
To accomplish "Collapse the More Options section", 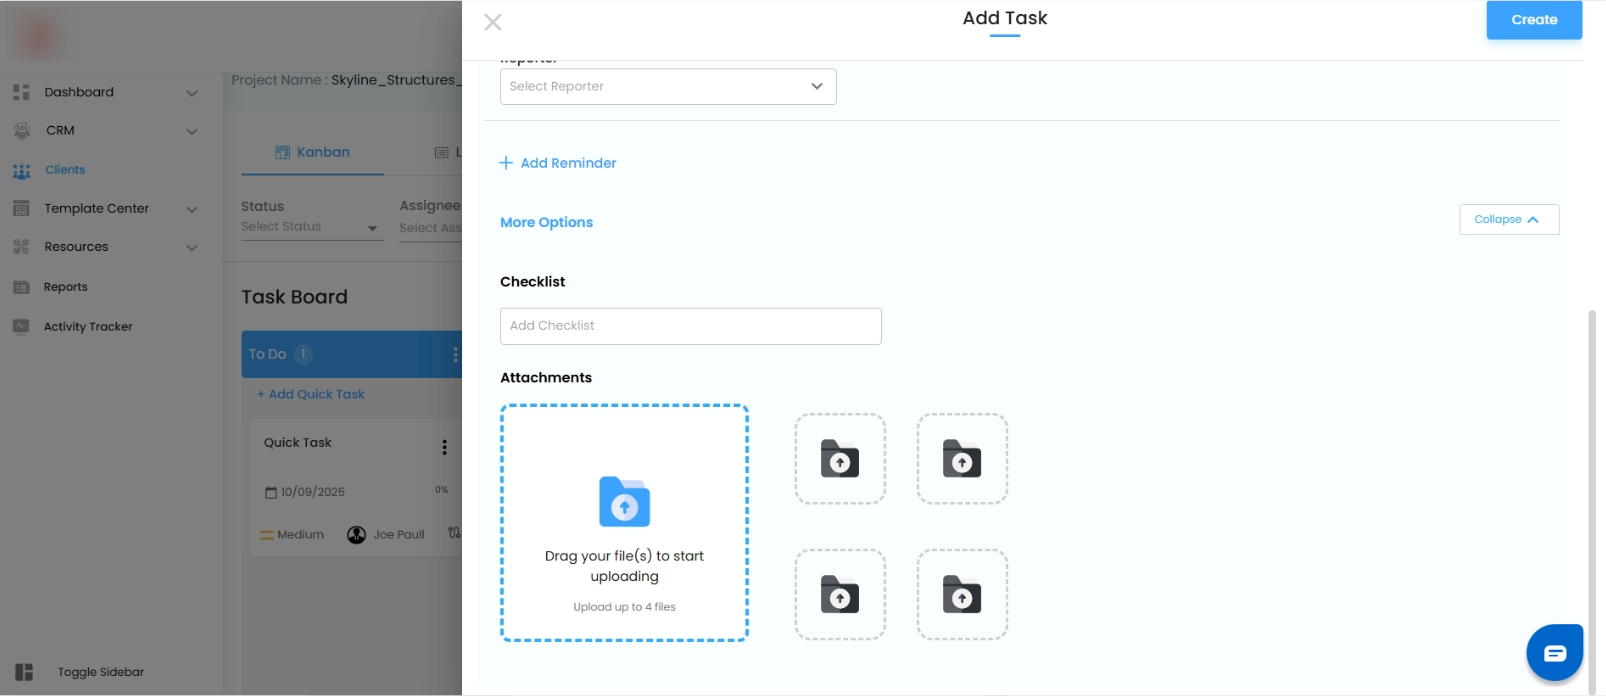I will point(1508,220).
